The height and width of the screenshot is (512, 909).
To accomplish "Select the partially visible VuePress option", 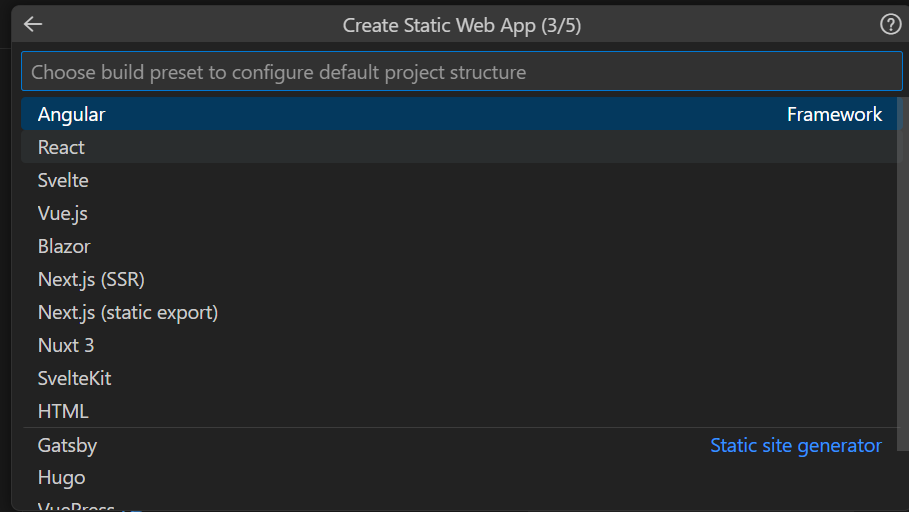I will 76,507.
